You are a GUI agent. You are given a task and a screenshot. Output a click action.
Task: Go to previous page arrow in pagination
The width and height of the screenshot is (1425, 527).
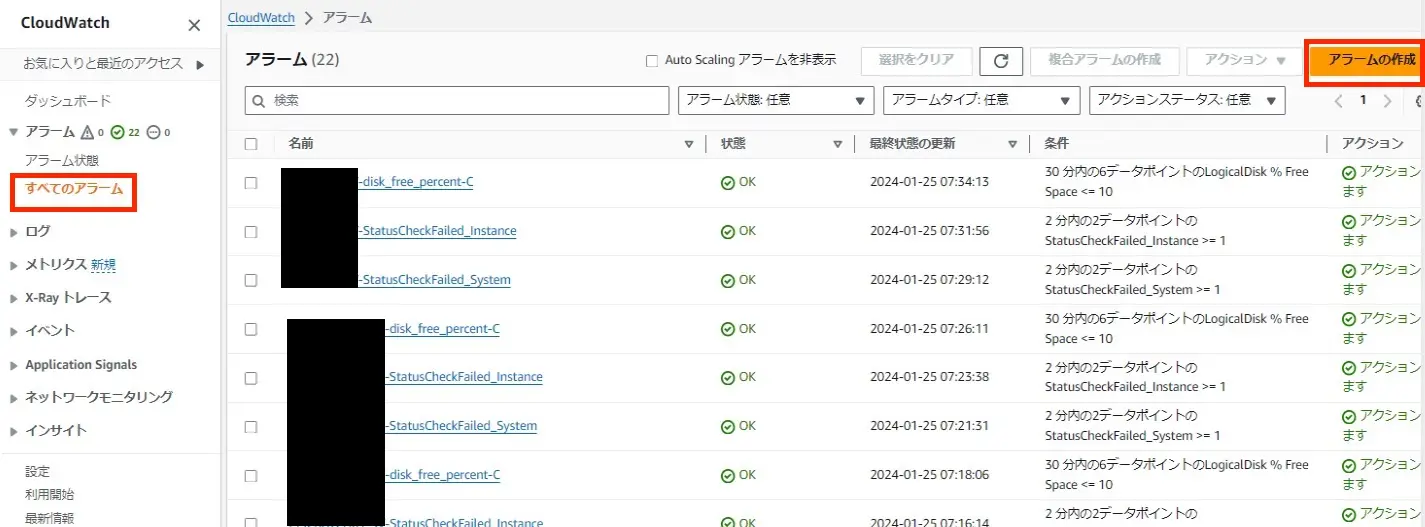[x=1339, y=100]
